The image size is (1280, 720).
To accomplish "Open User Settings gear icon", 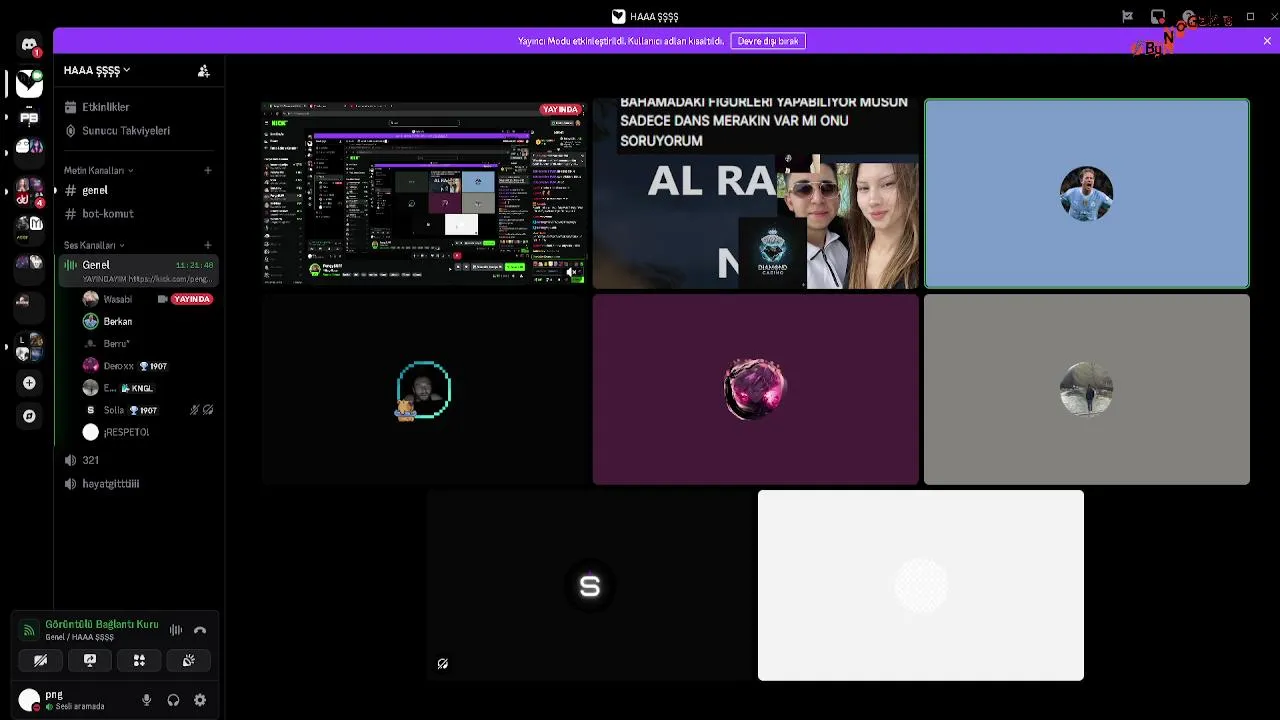I will (x=200, y=700).
